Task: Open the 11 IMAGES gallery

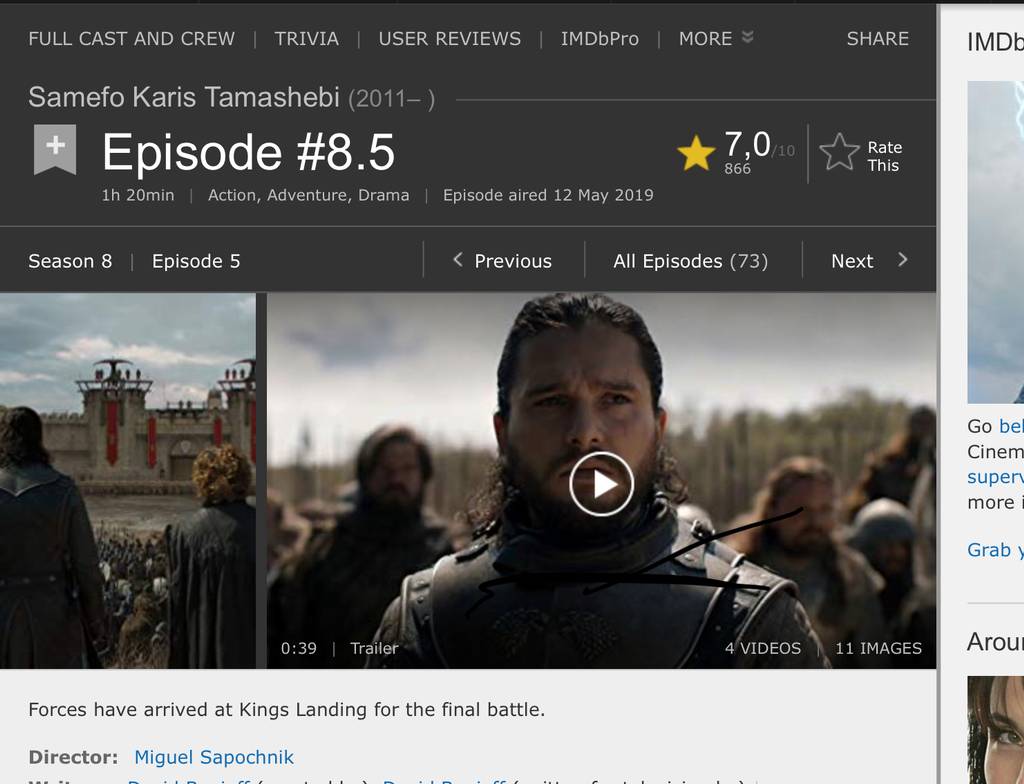Action: click(x=878, y=648)
